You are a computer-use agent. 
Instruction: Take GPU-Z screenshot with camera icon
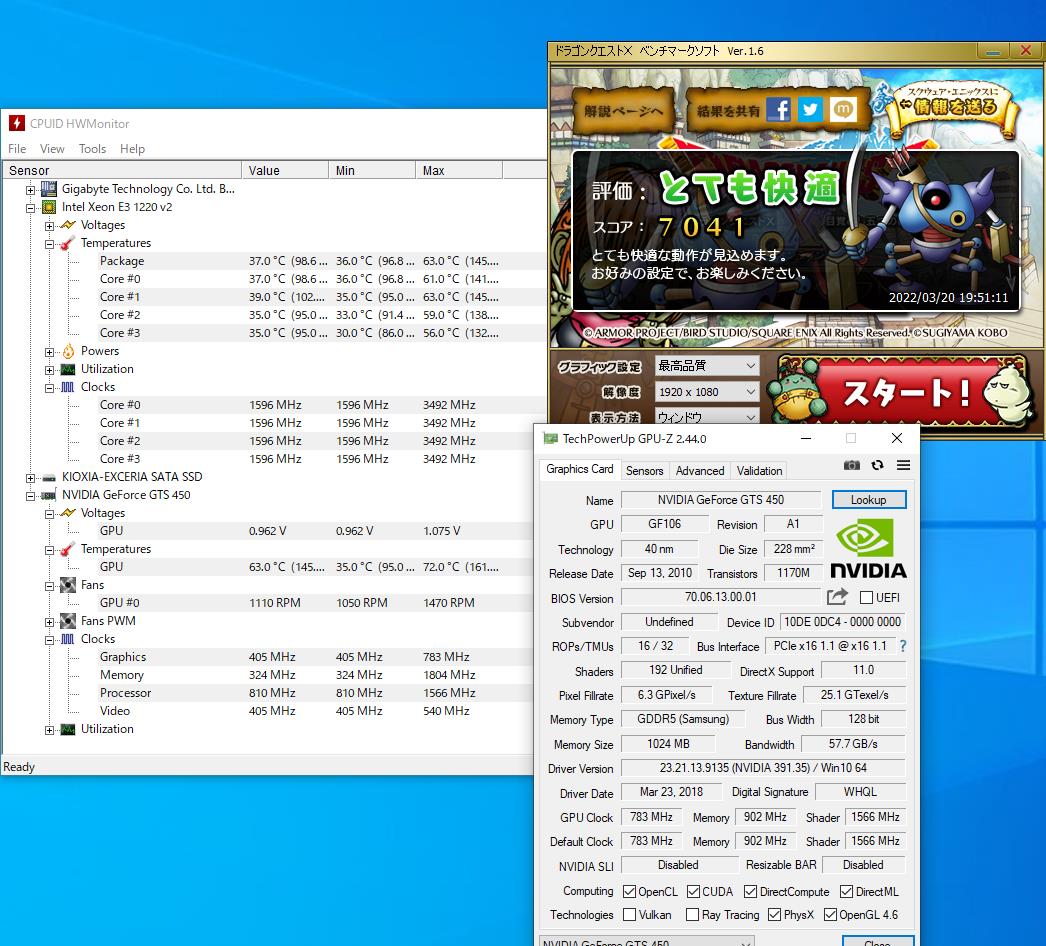(x=852, y=465)
